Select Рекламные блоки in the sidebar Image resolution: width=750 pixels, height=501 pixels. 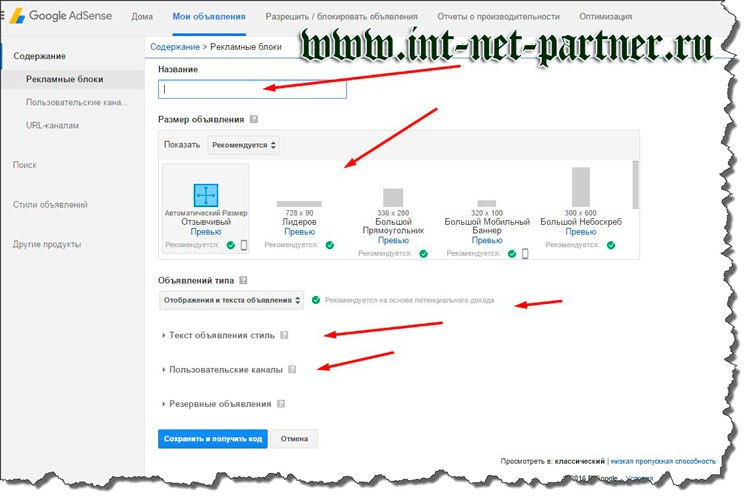(65, 79)
